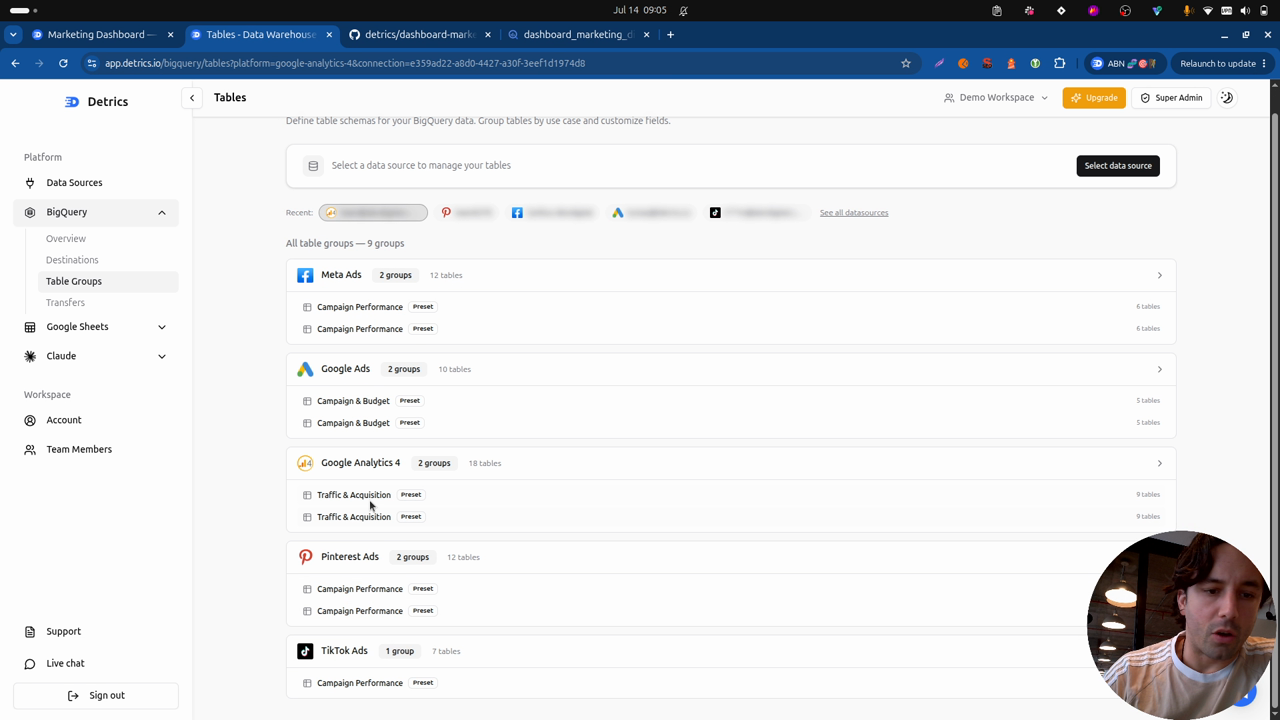
Task: Open the Chrome tab search dropdown
Action: click(x=13, y=34)
